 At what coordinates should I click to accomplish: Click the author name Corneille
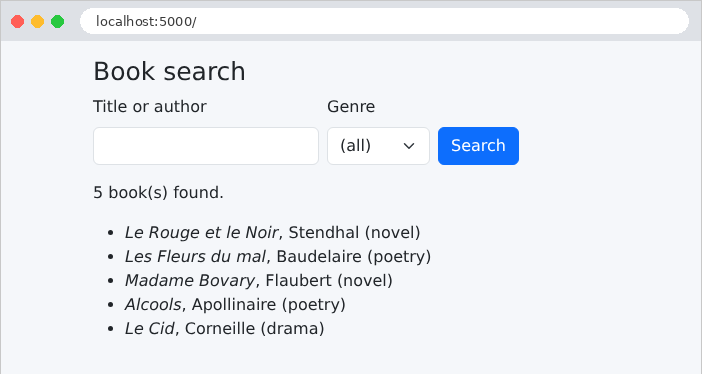220,328
